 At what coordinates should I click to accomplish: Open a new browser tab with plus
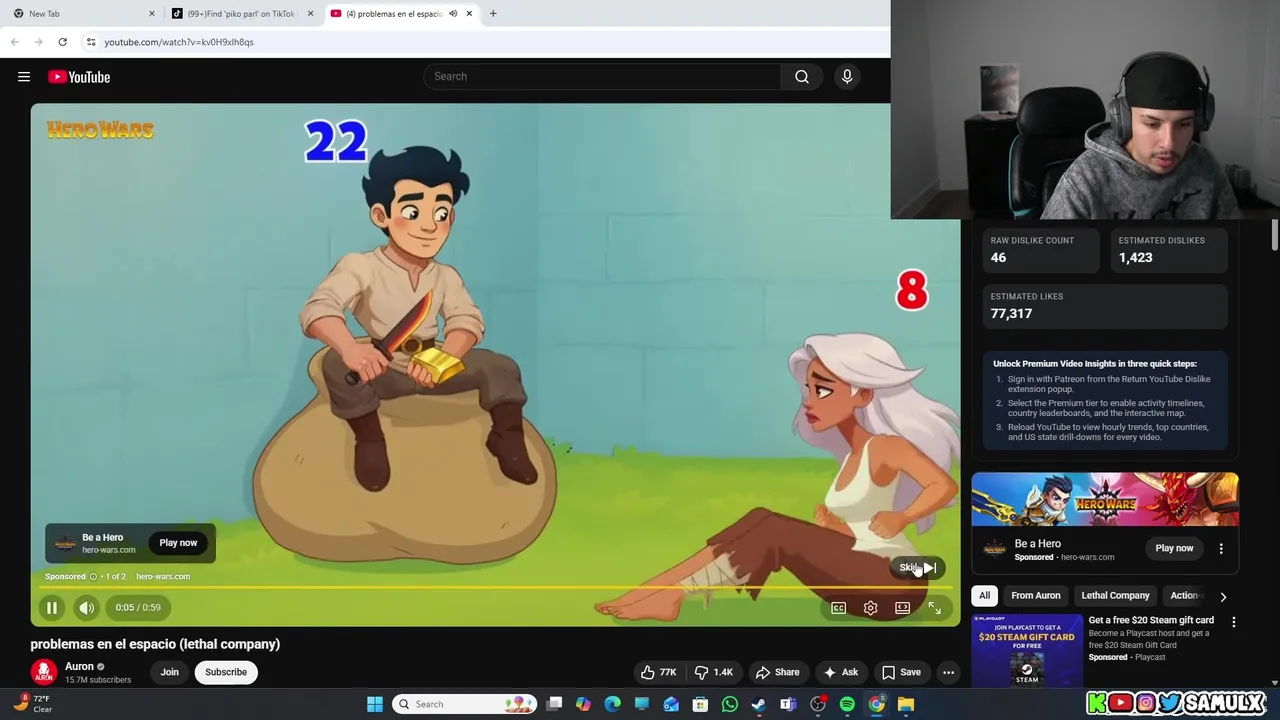[x=493, y=14]
